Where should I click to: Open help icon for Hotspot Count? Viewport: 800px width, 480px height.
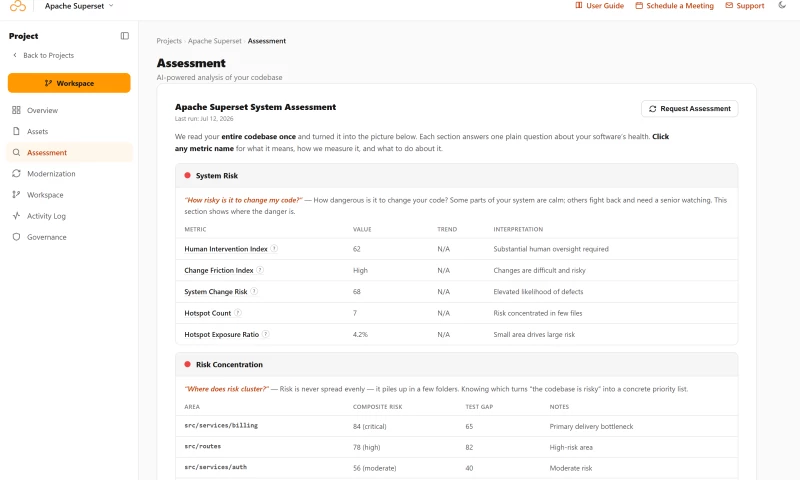[237, 313]
